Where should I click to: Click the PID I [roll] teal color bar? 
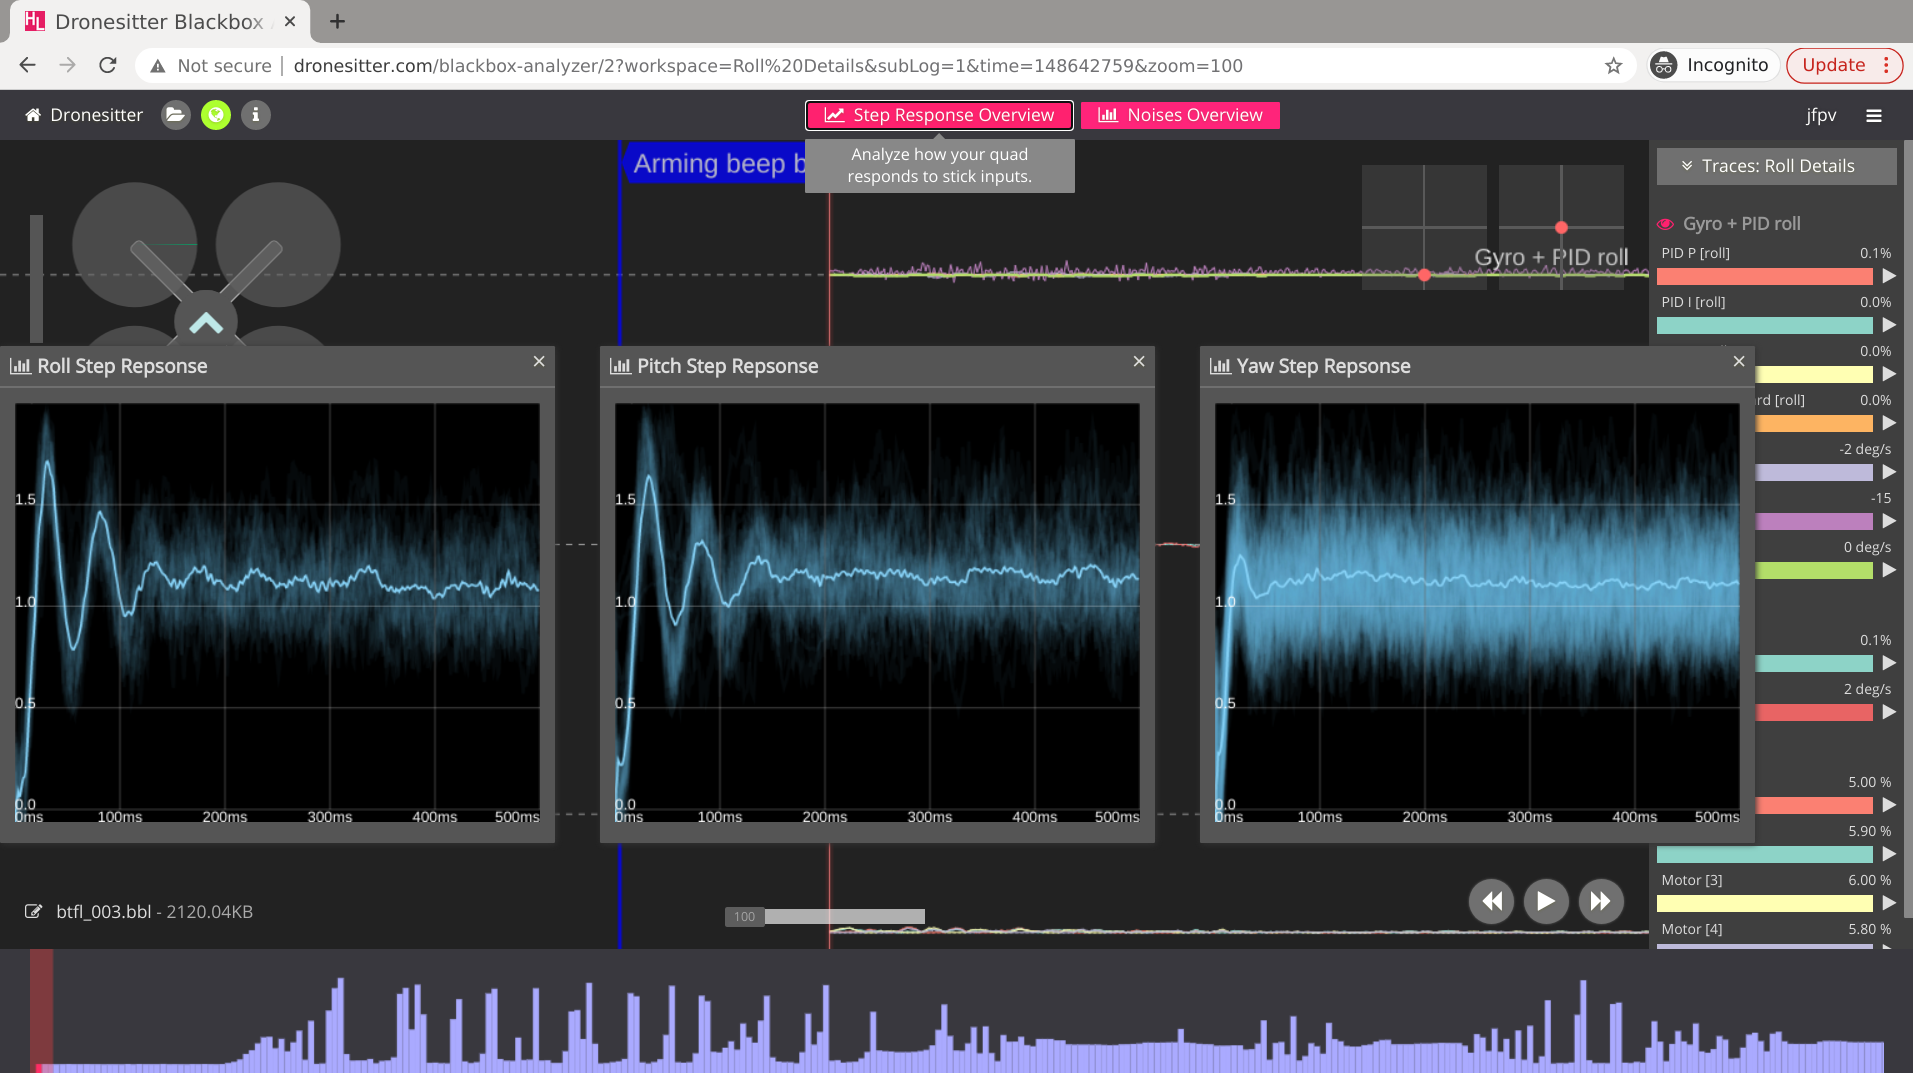[x=1764, y=325]
